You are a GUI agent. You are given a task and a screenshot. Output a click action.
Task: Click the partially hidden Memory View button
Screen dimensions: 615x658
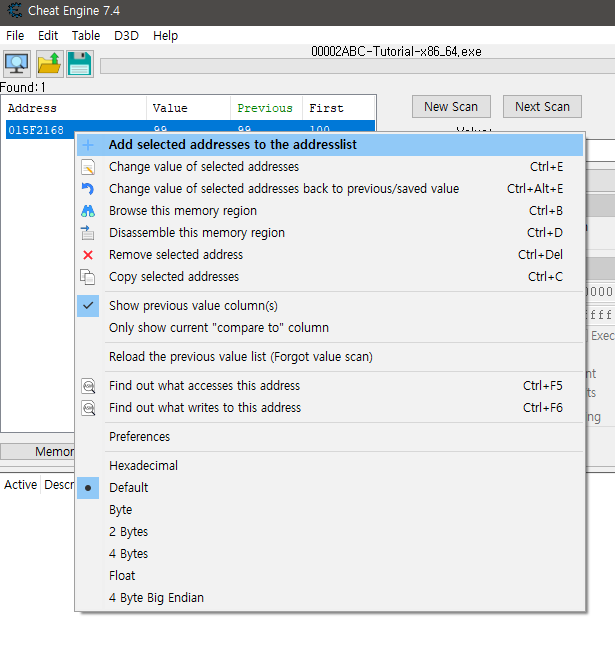click(38, 452)
